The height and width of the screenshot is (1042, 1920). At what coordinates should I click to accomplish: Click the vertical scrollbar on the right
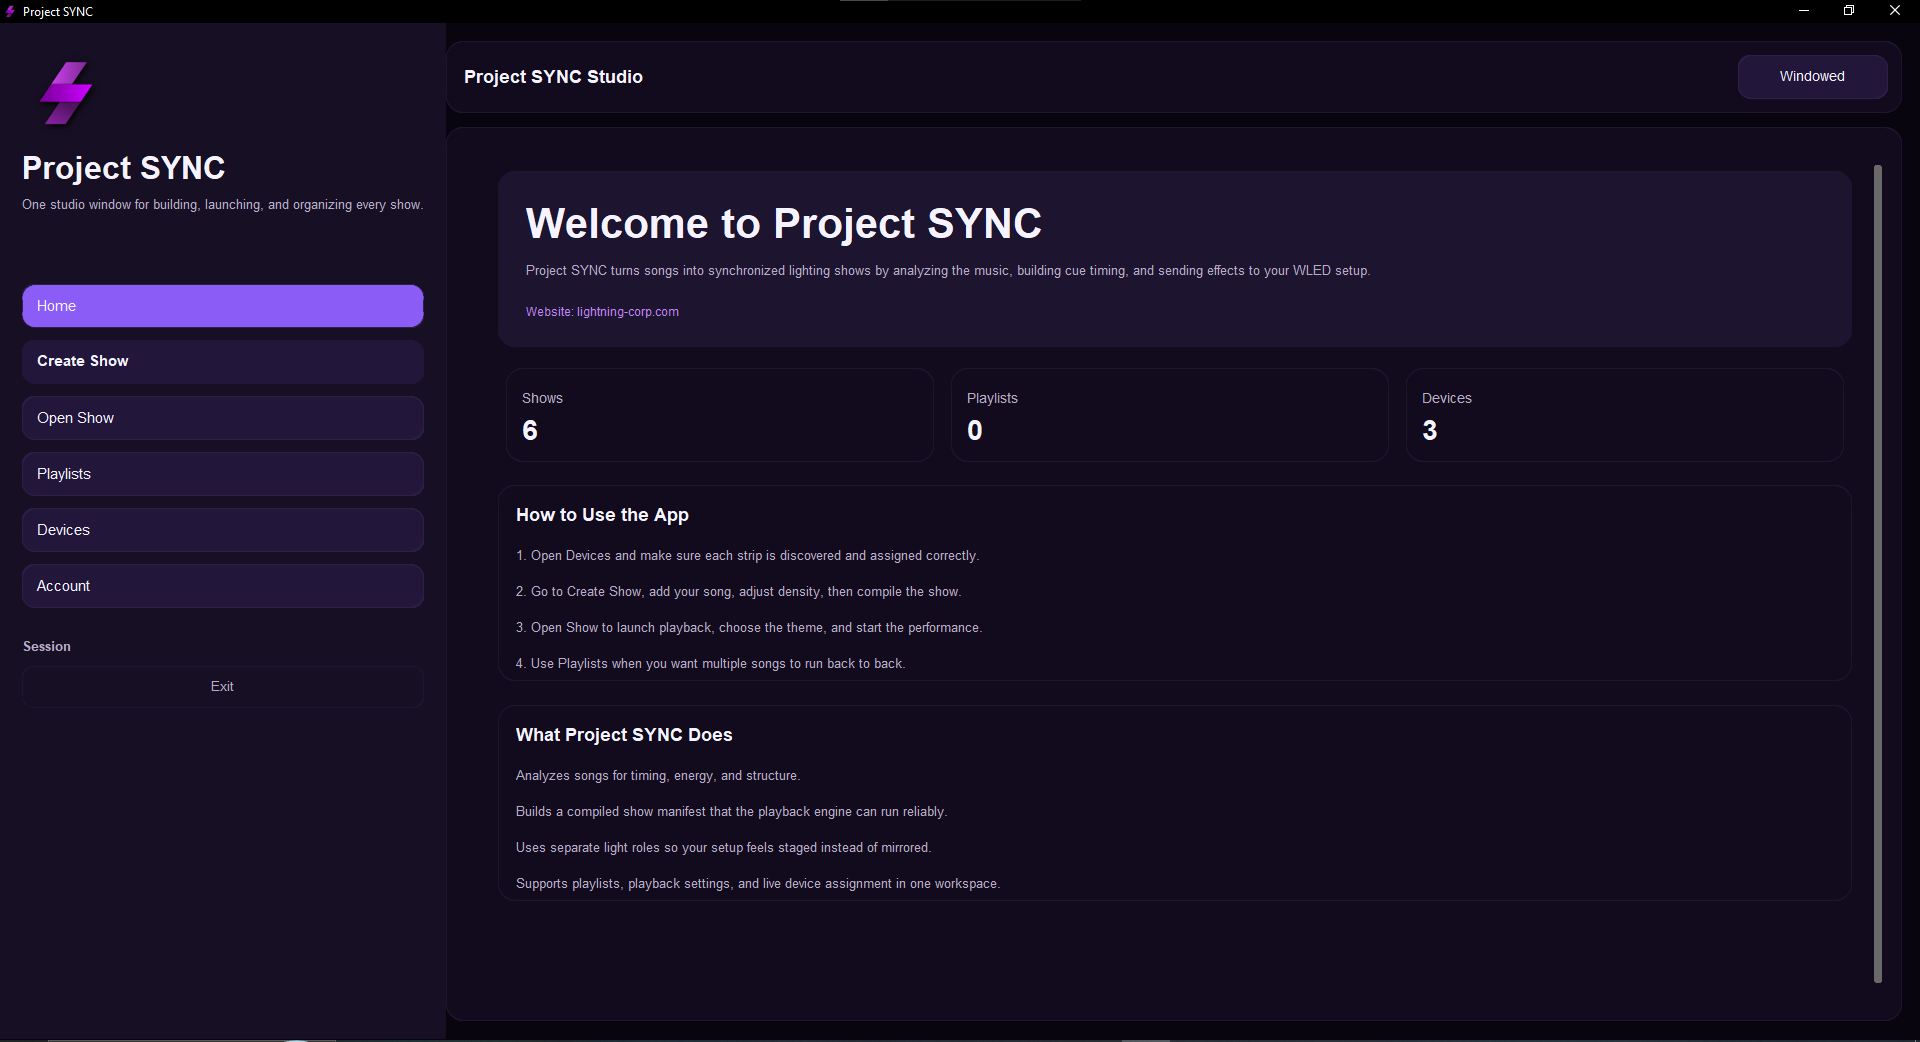(1878, 574)
